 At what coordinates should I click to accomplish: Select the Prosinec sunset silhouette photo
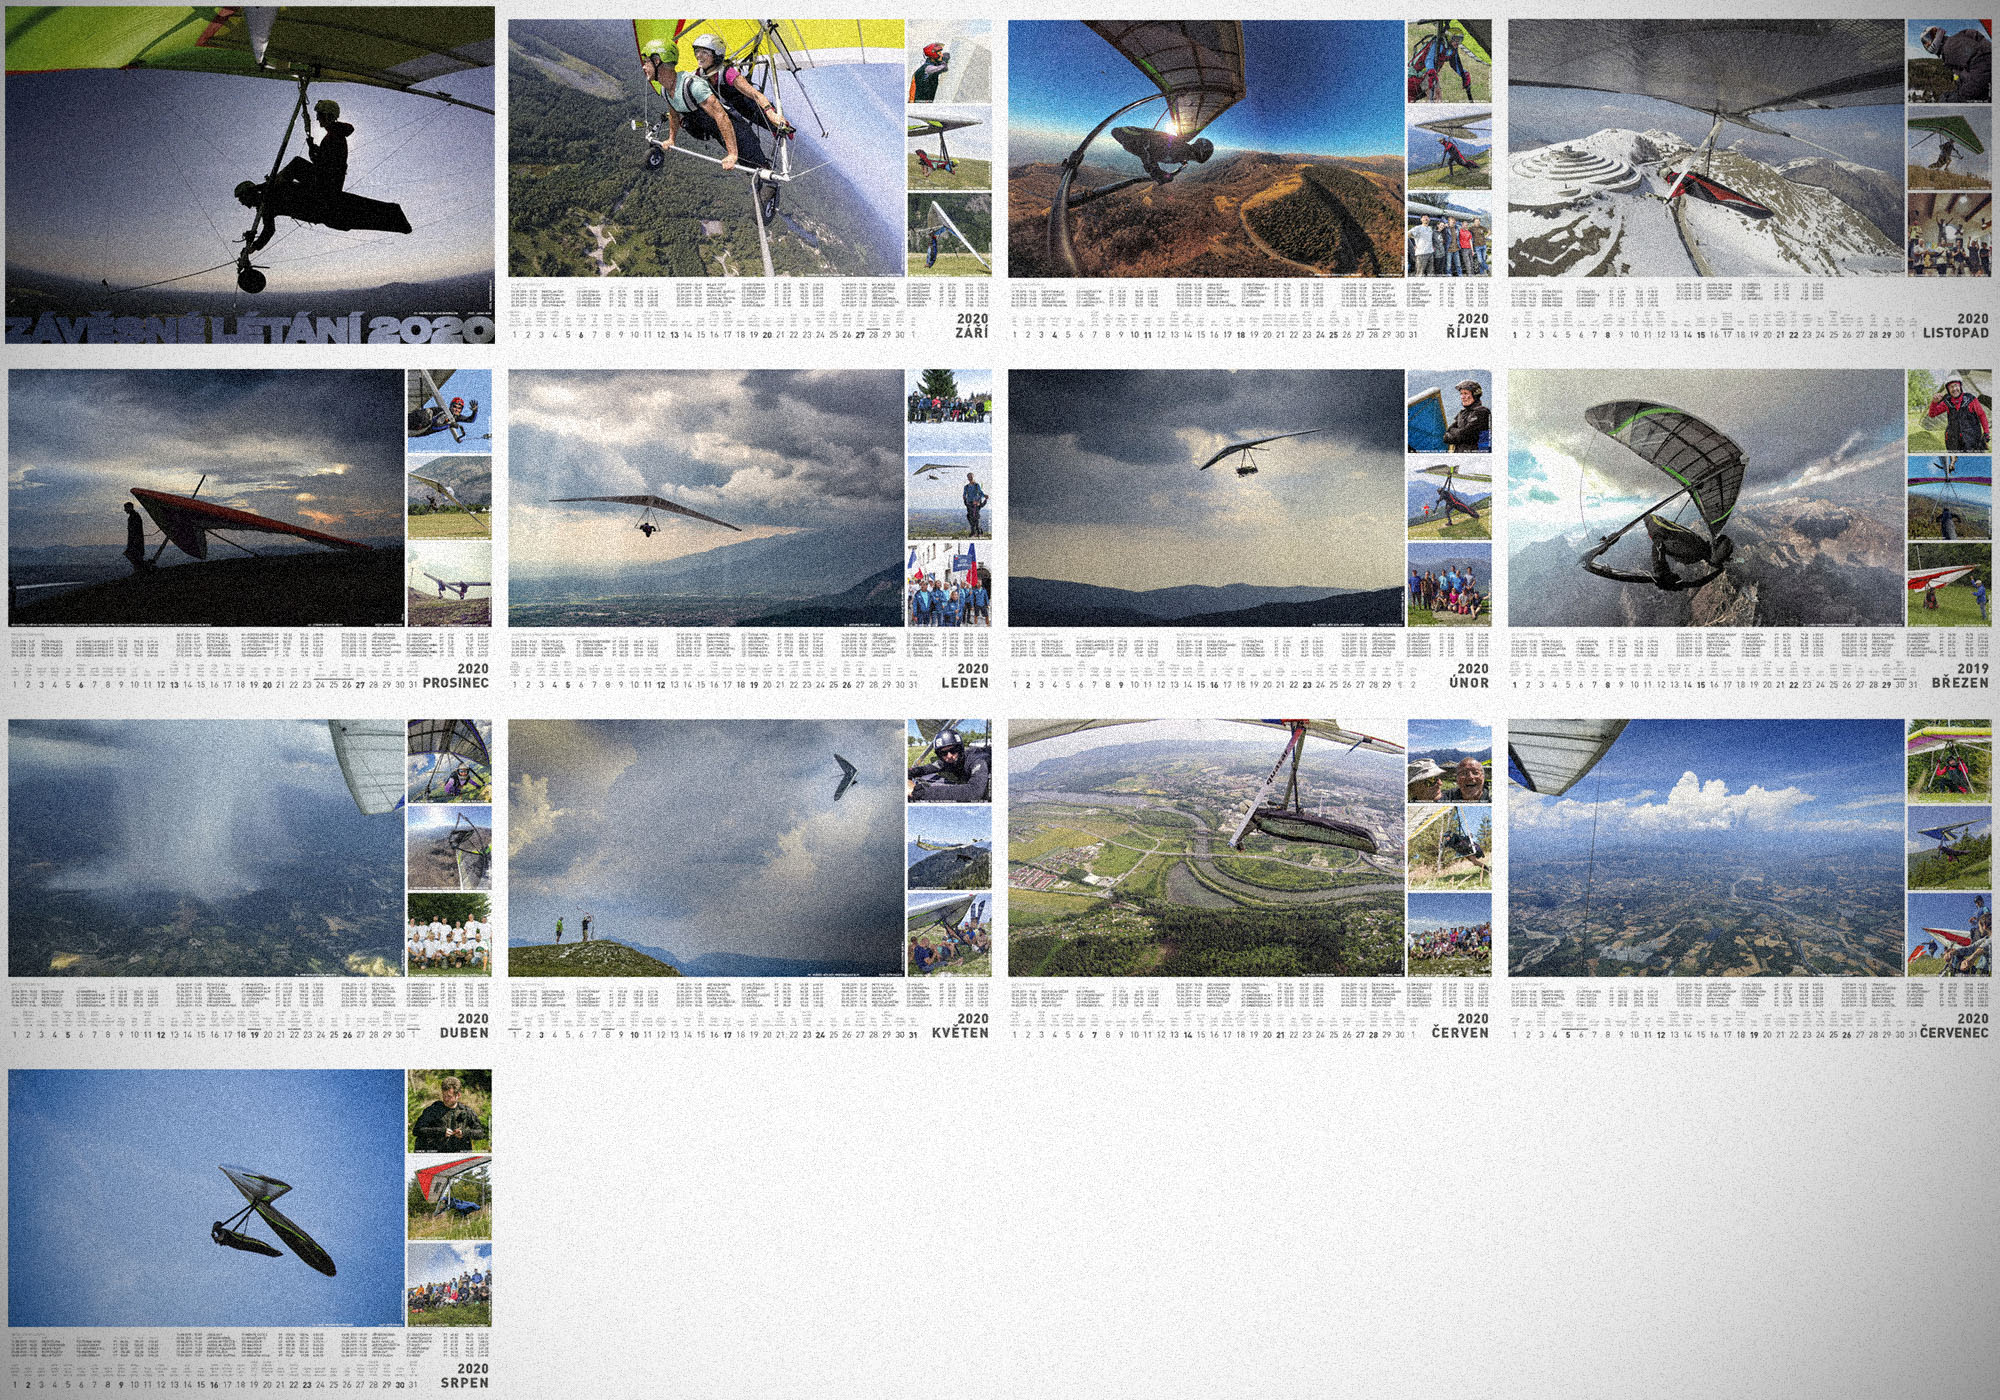click(206, 498)
